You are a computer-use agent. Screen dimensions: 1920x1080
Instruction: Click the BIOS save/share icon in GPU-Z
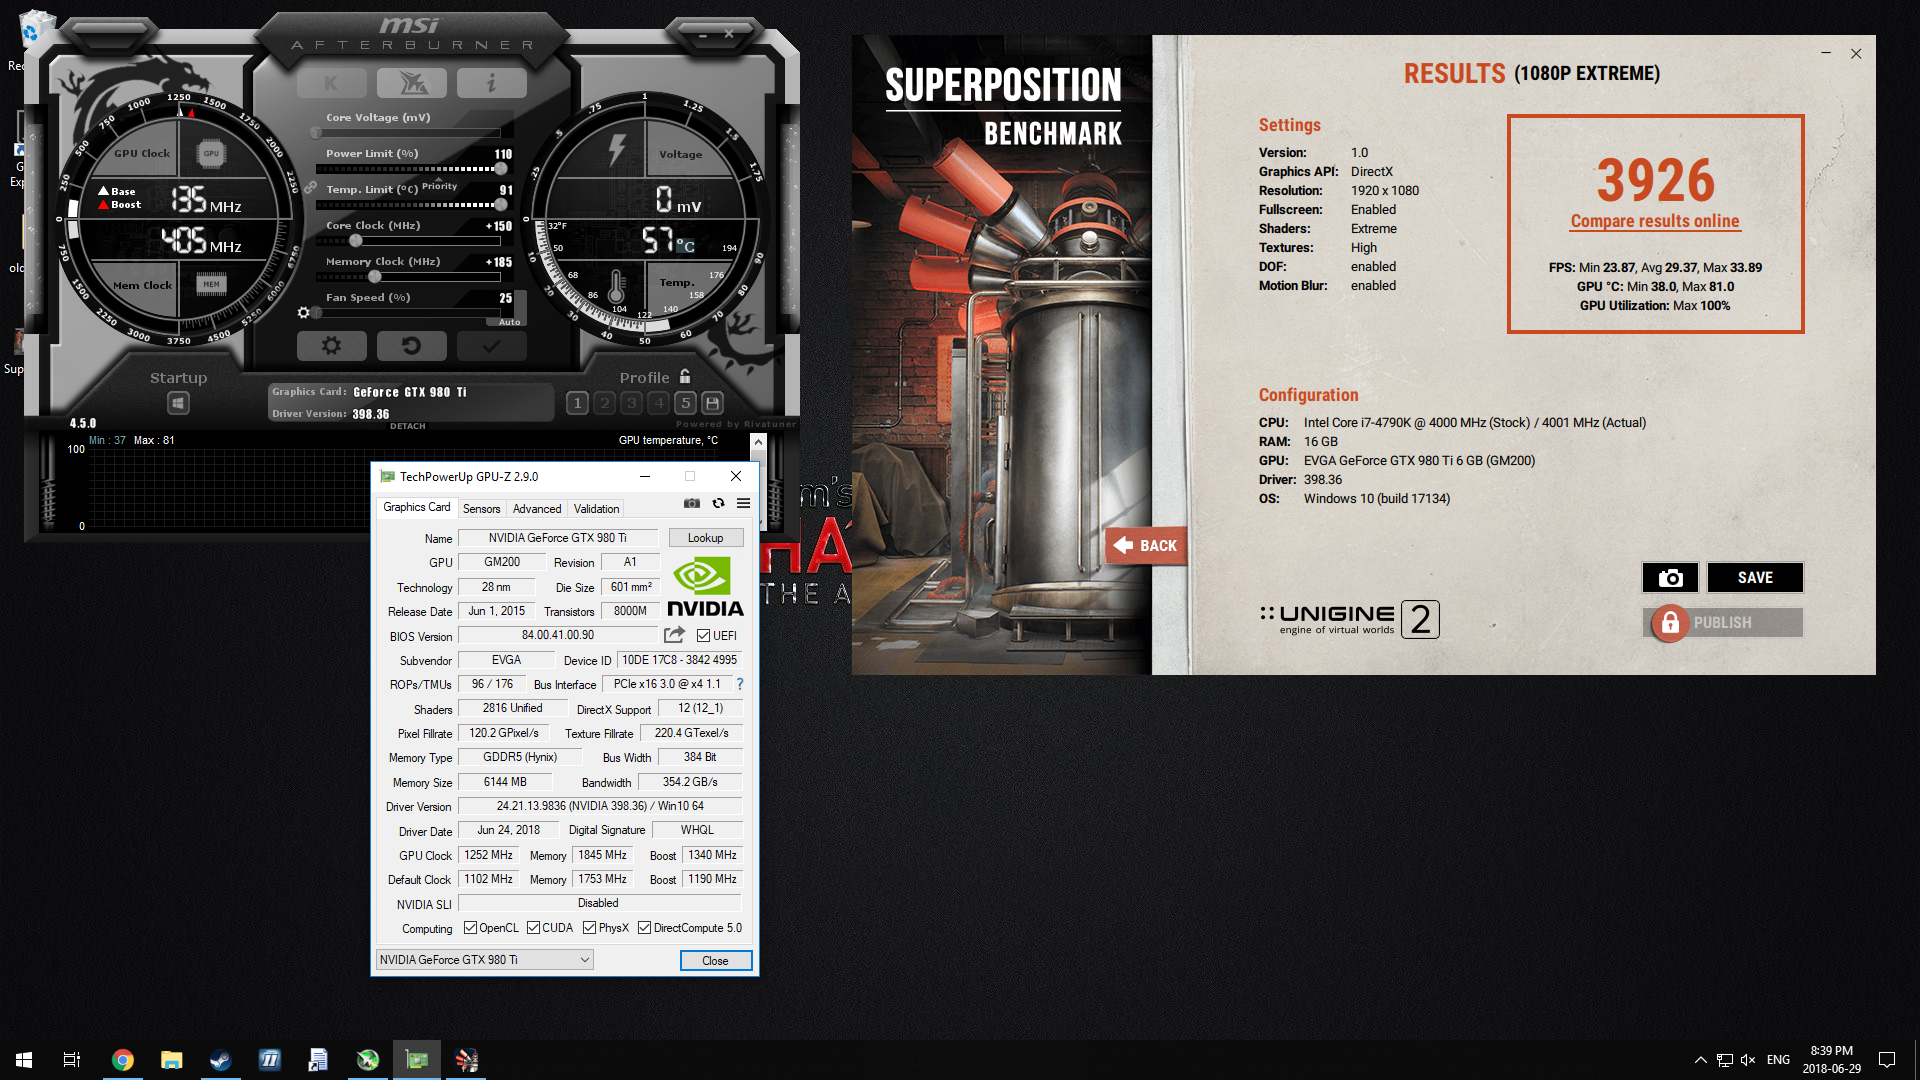point(675,635)
